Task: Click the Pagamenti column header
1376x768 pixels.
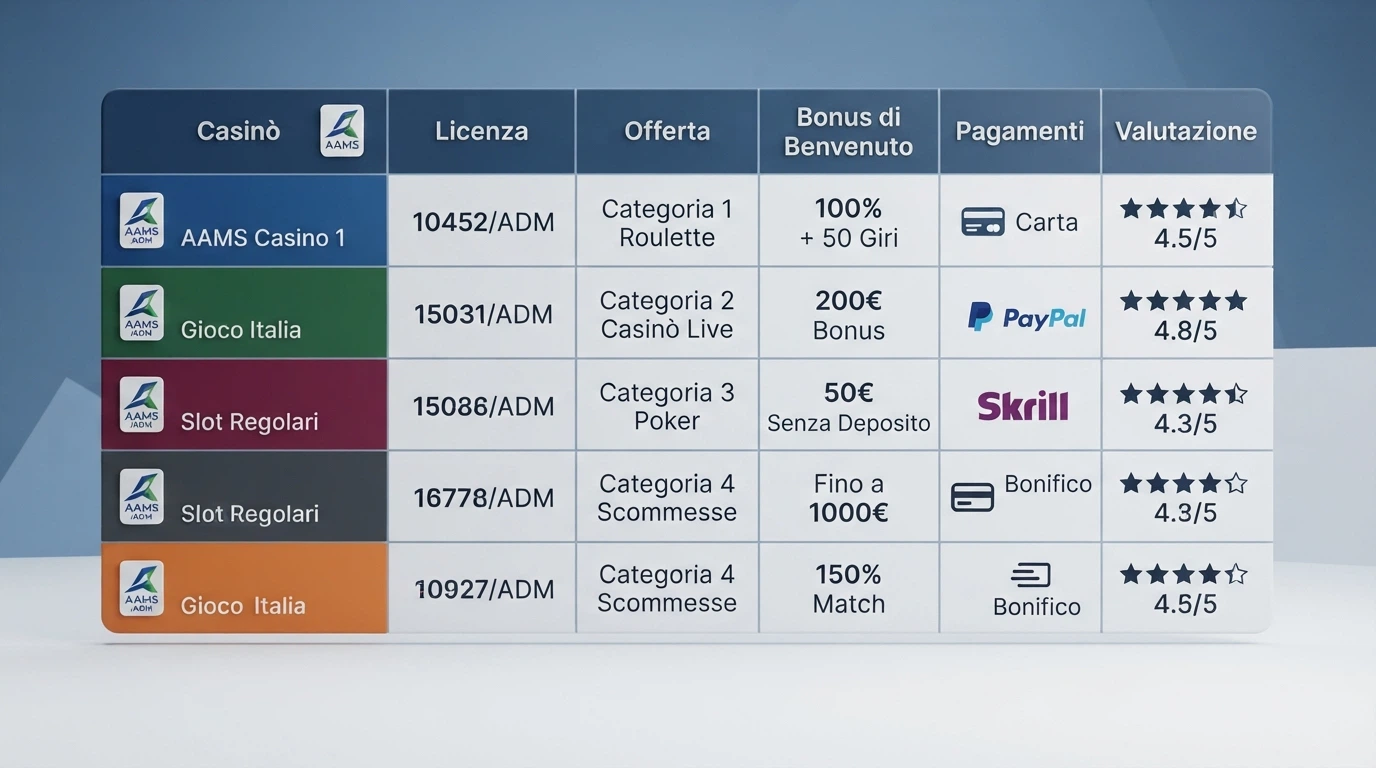Action: tap(1020, 131)
